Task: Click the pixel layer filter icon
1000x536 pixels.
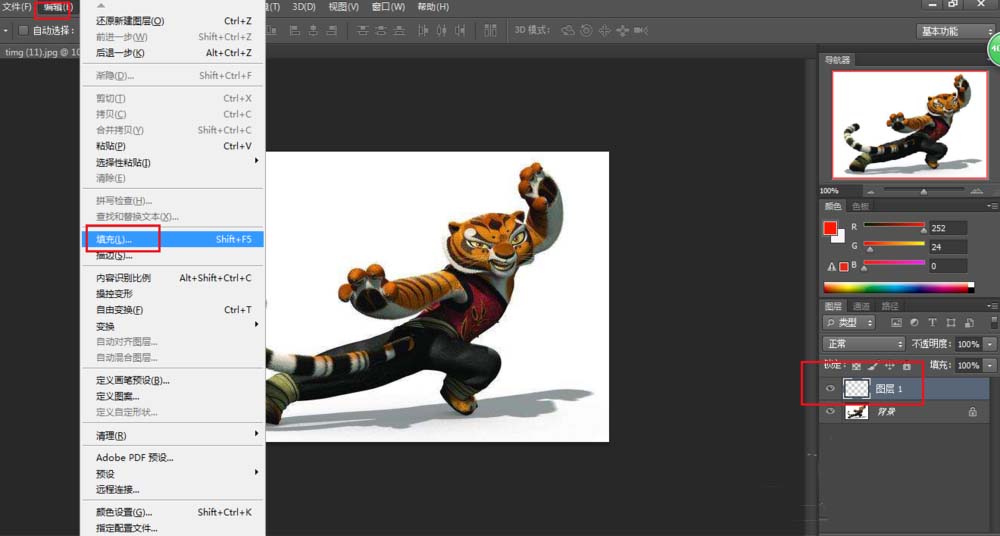Action: (896, 323)
